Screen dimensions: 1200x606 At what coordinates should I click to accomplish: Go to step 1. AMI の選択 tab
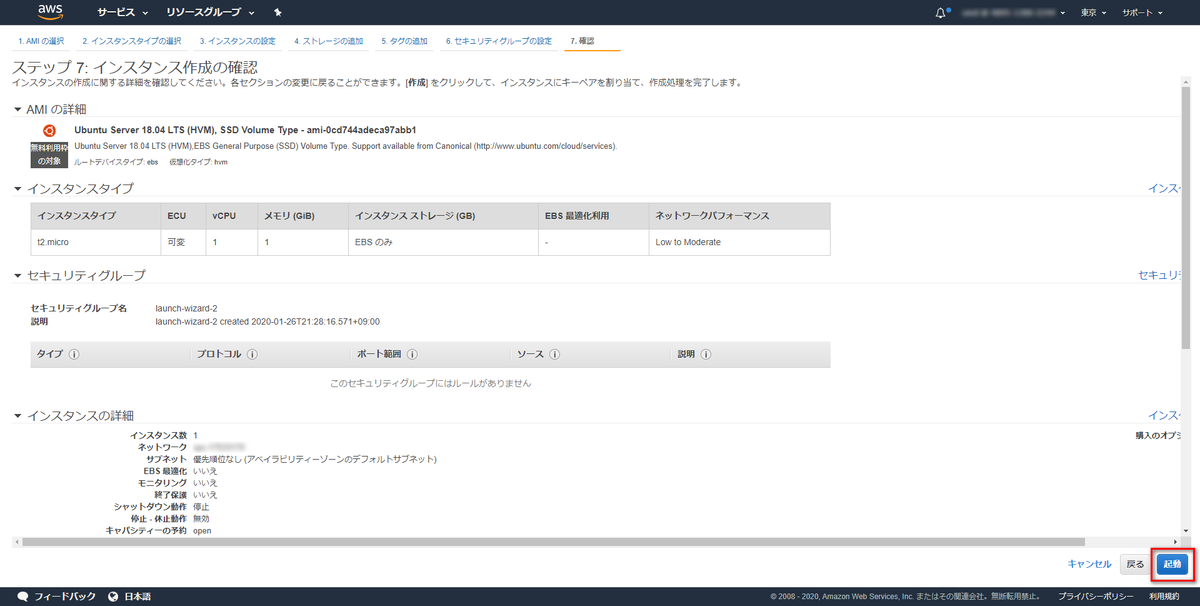42,41
